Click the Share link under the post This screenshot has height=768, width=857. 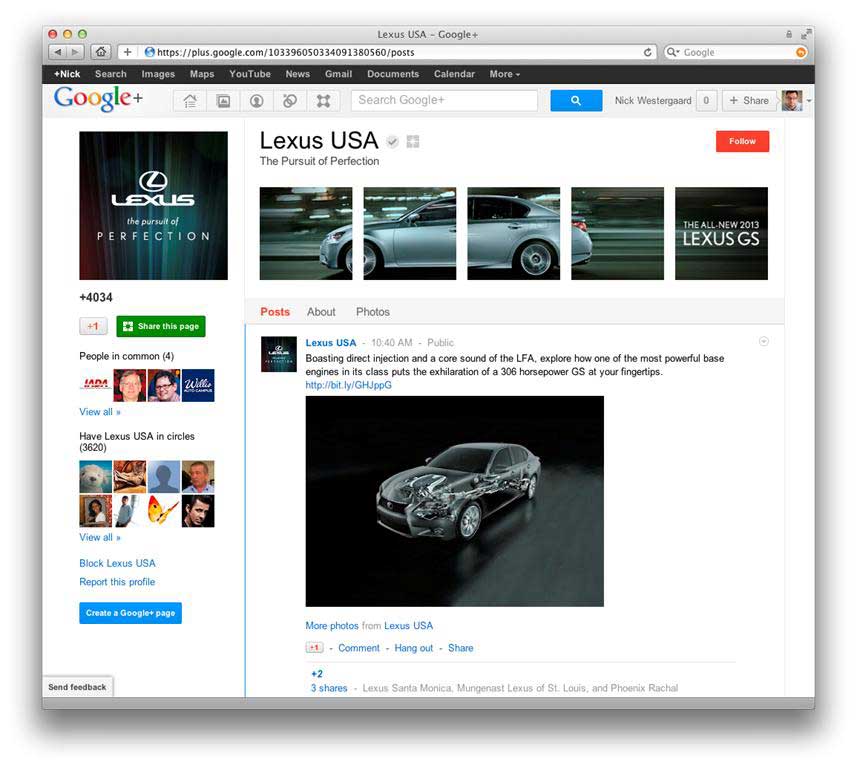[461, 648]
